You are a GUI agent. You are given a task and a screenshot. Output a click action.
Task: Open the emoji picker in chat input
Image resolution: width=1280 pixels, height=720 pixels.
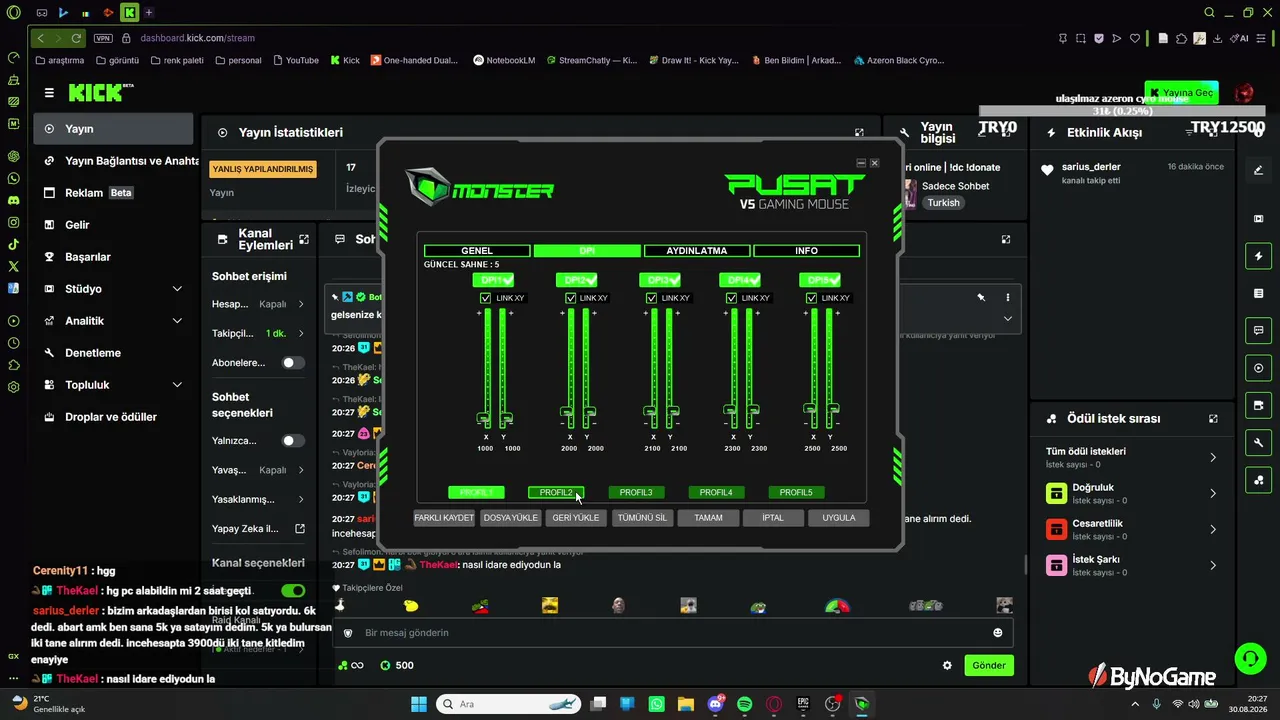tap(997, 633)
